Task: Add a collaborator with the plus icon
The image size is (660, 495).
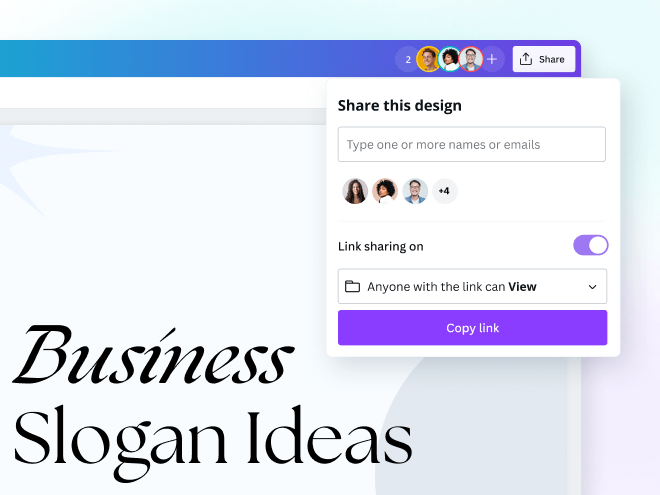Action: 492,59
